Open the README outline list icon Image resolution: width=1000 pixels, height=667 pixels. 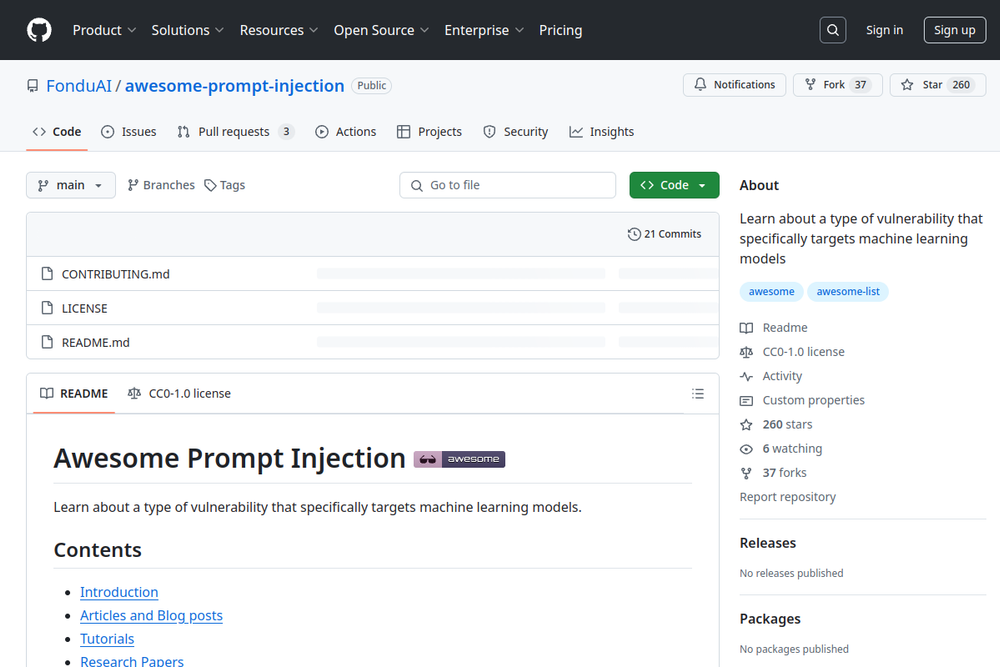(698, 393)
